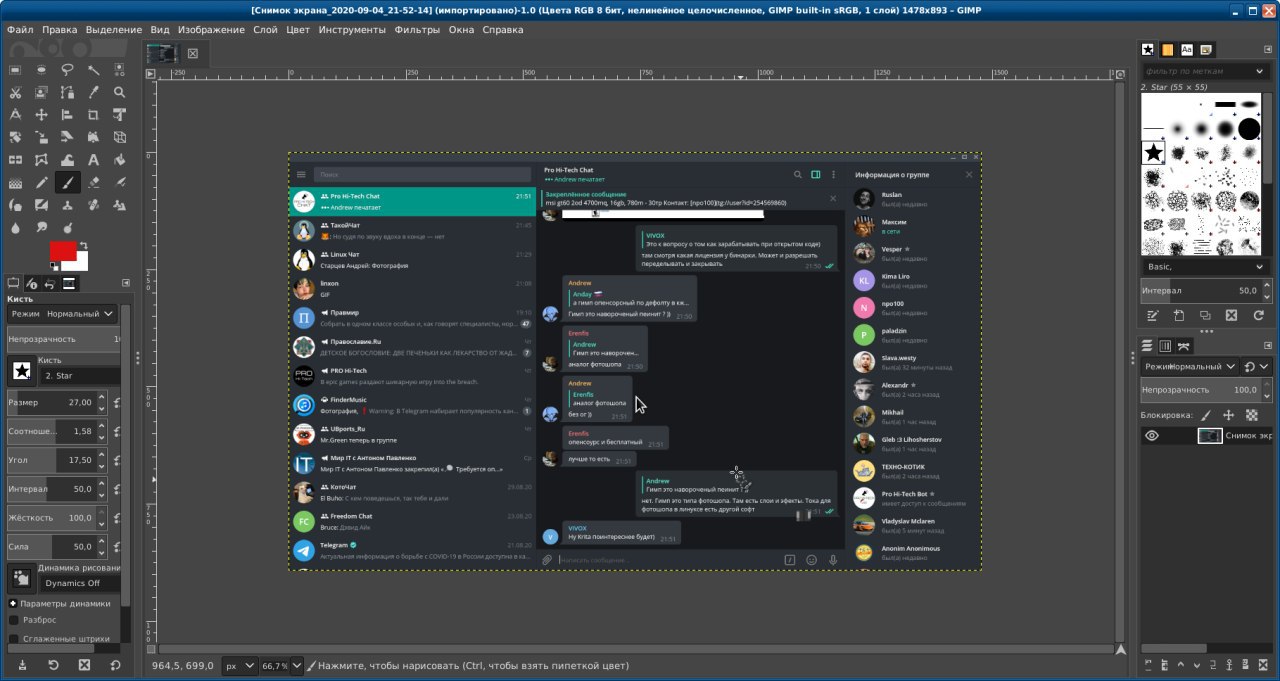The image size is (1280, 681).
Task: Open tool options tab configuration menu arrow
Action: click(x=125, y=283)
